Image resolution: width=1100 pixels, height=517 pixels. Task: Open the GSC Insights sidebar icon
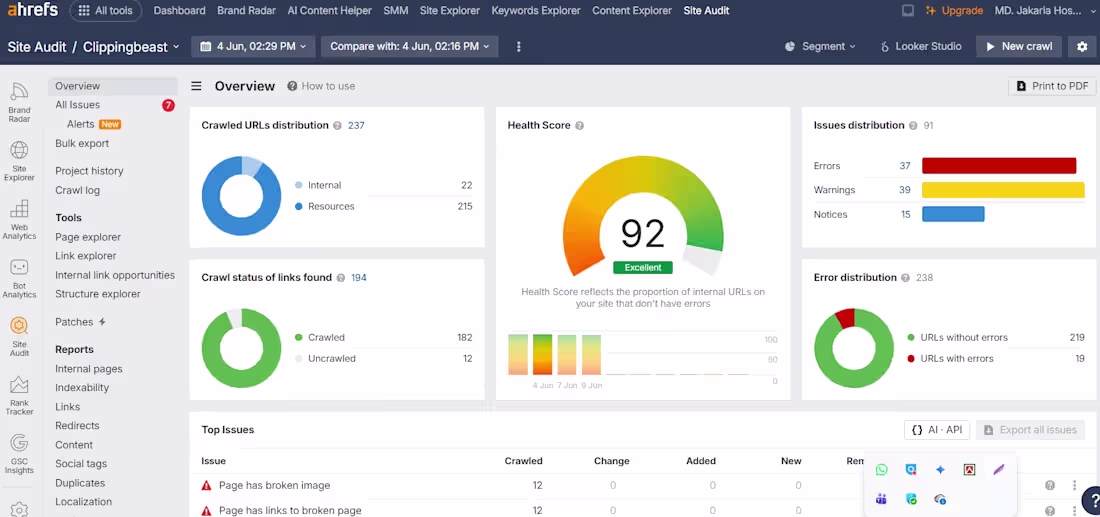pyautogui.click(x=19, y=454)
